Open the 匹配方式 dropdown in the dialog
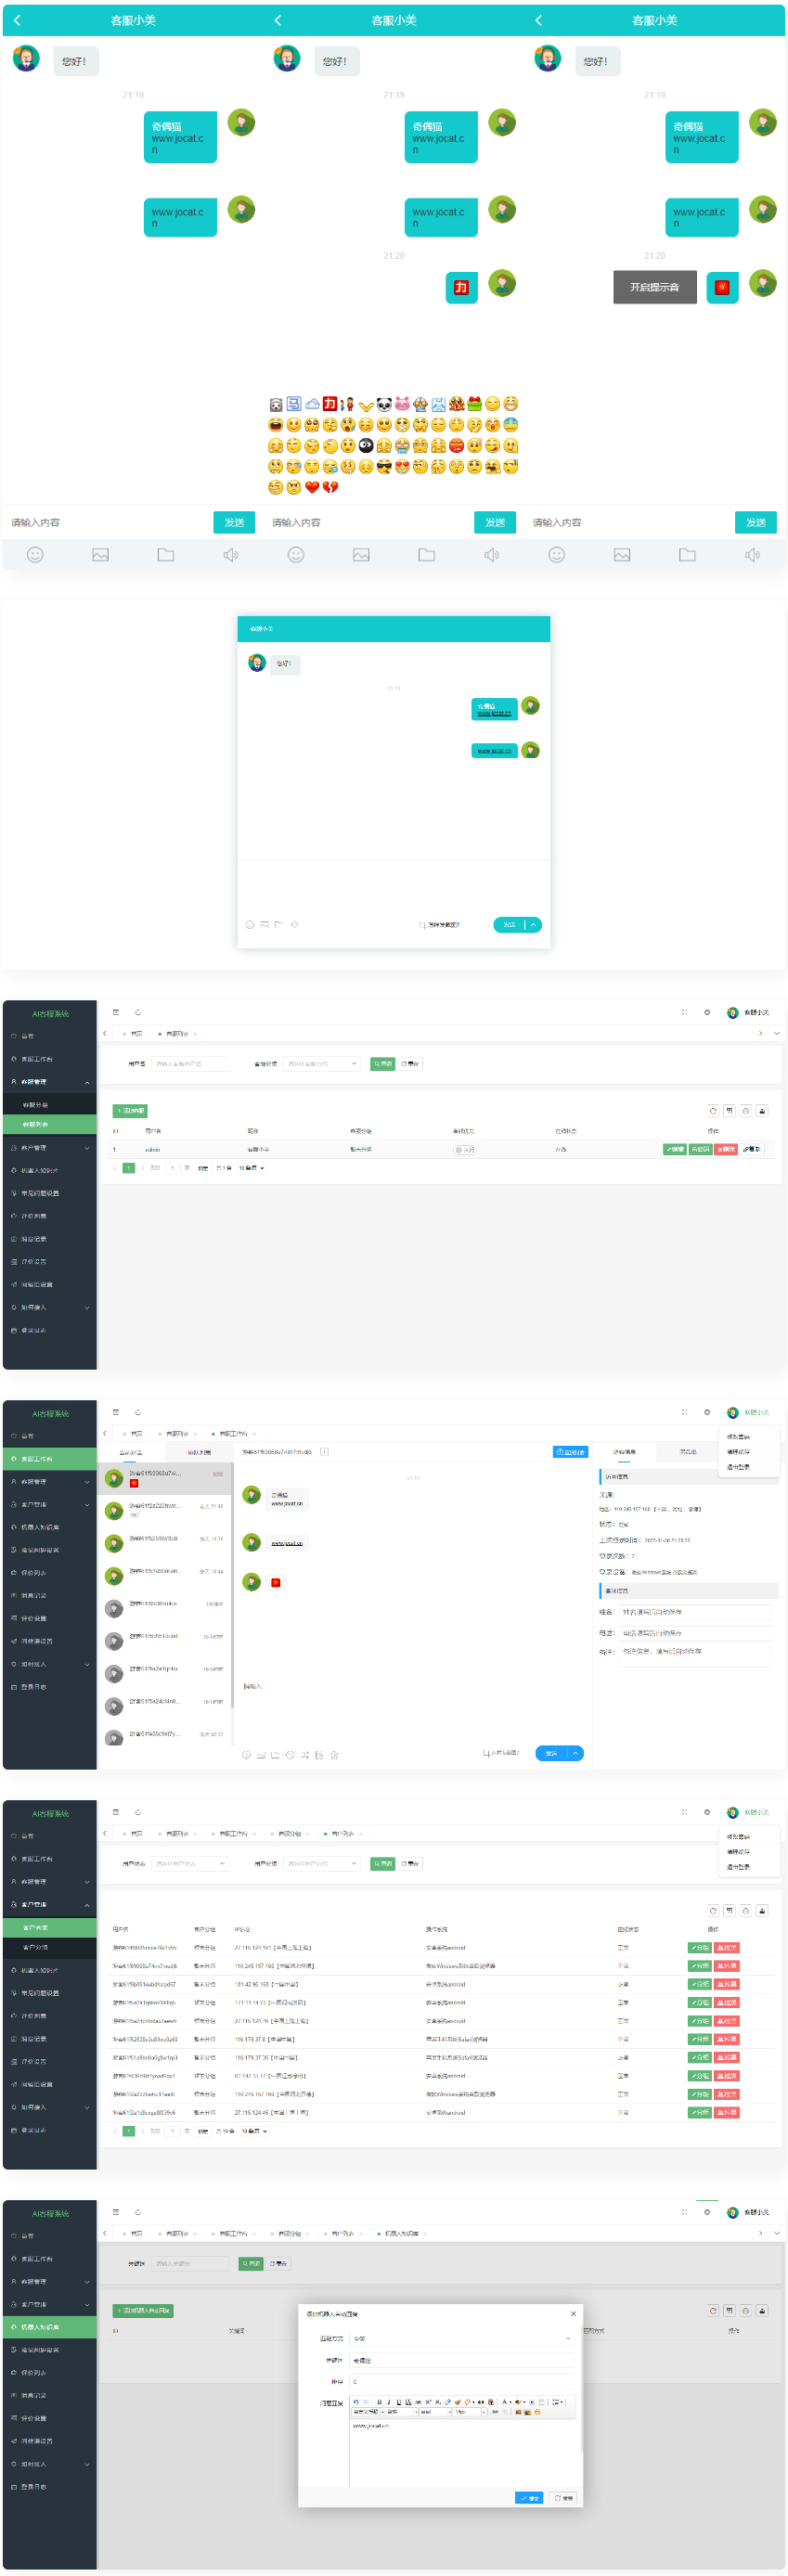Screen dimensions: 788x2576 point(461,2338)
